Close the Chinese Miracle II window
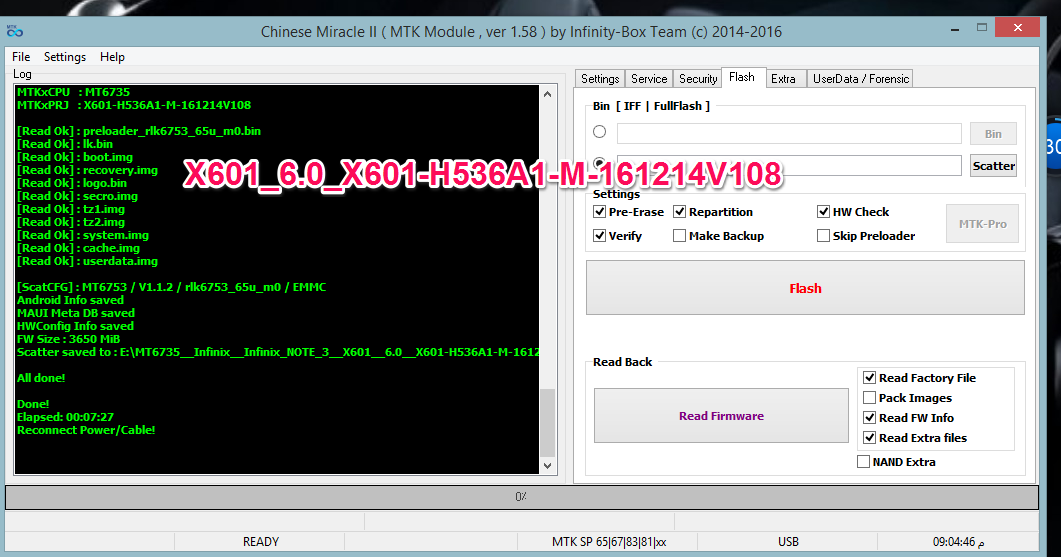 pos(1018,28)
